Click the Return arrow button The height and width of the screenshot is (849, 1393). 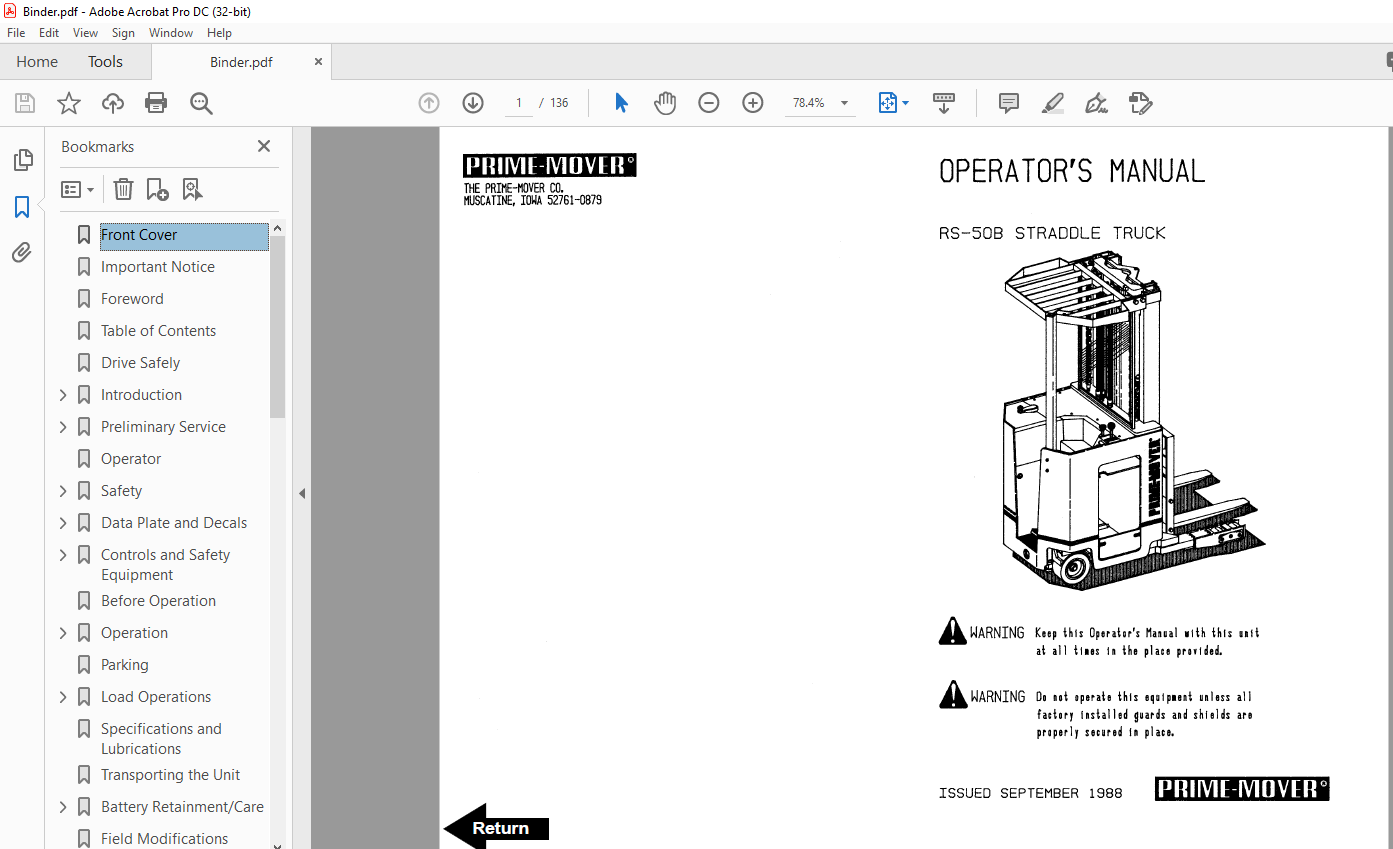tap(497, 827)
